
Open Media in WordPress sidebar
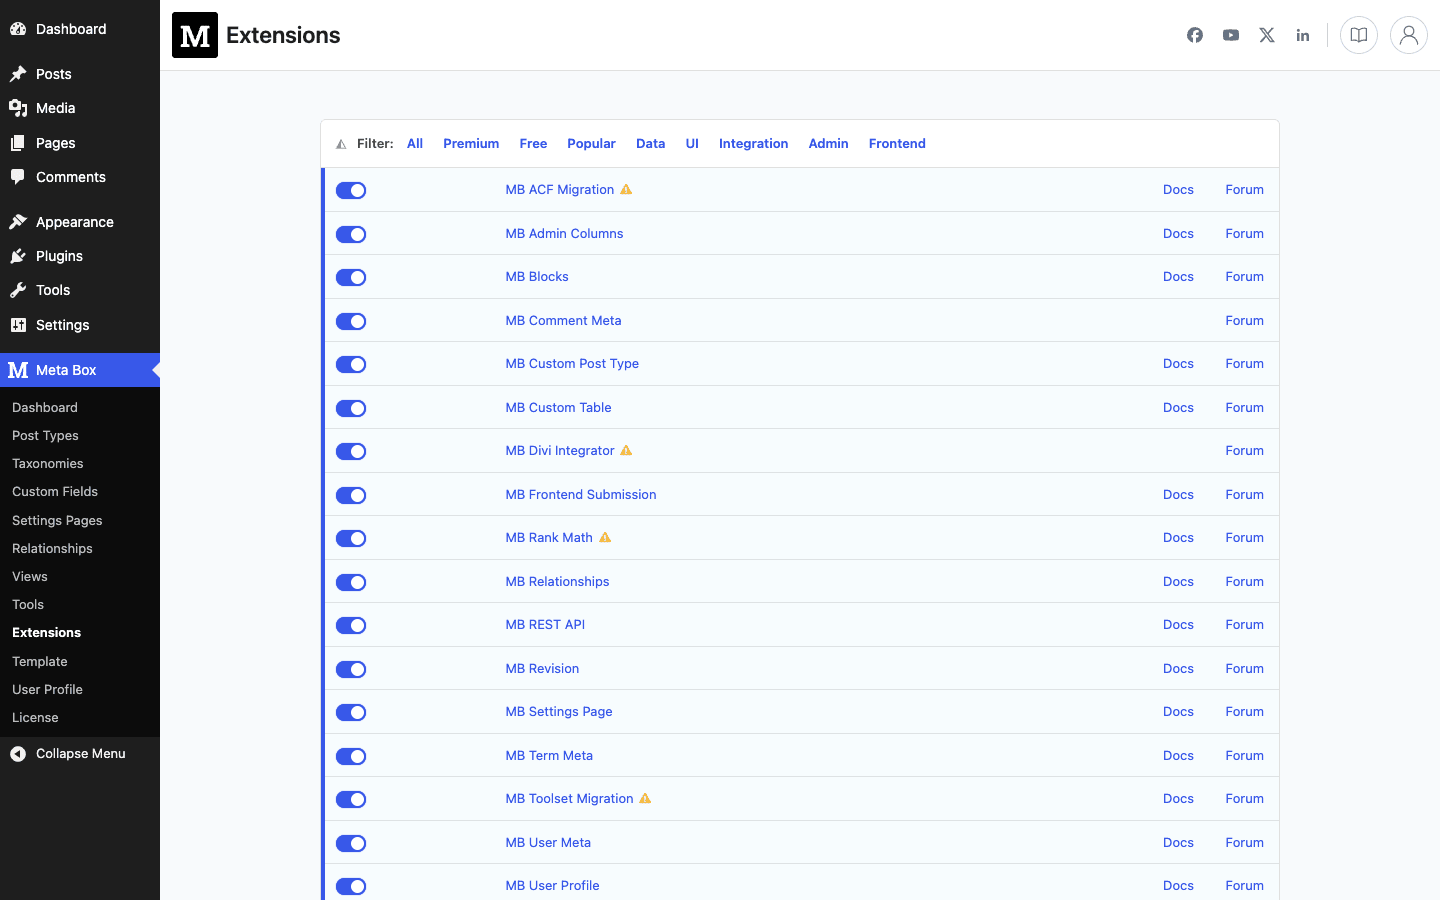[x=80, y=108]
